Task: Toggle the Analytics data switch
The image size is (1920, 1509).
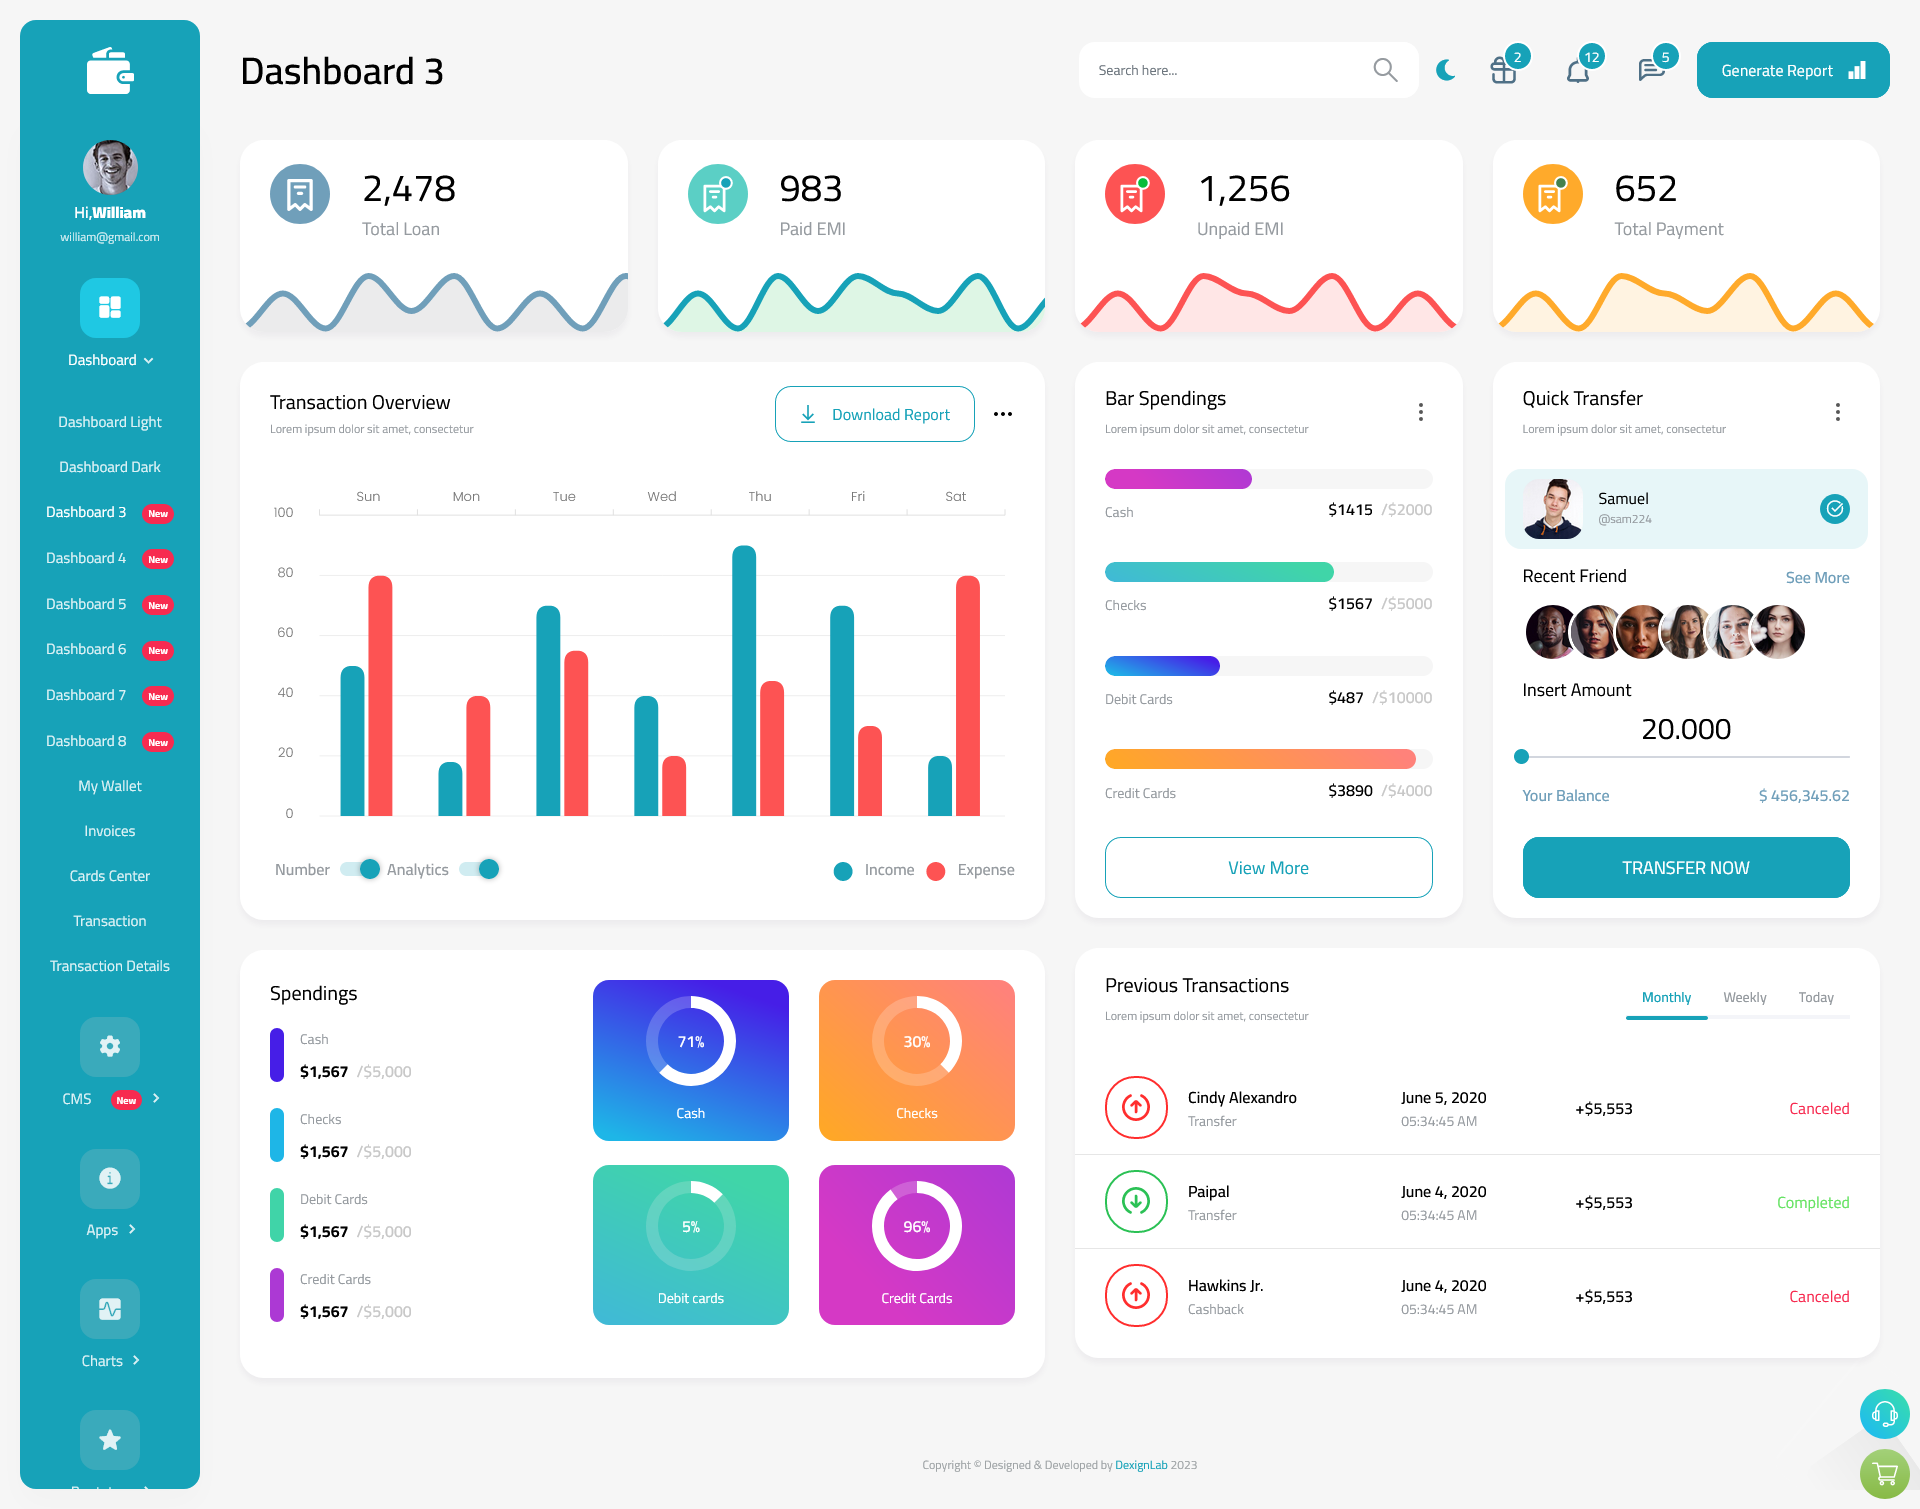Action: pyautogui.click(x=485, y=868)
